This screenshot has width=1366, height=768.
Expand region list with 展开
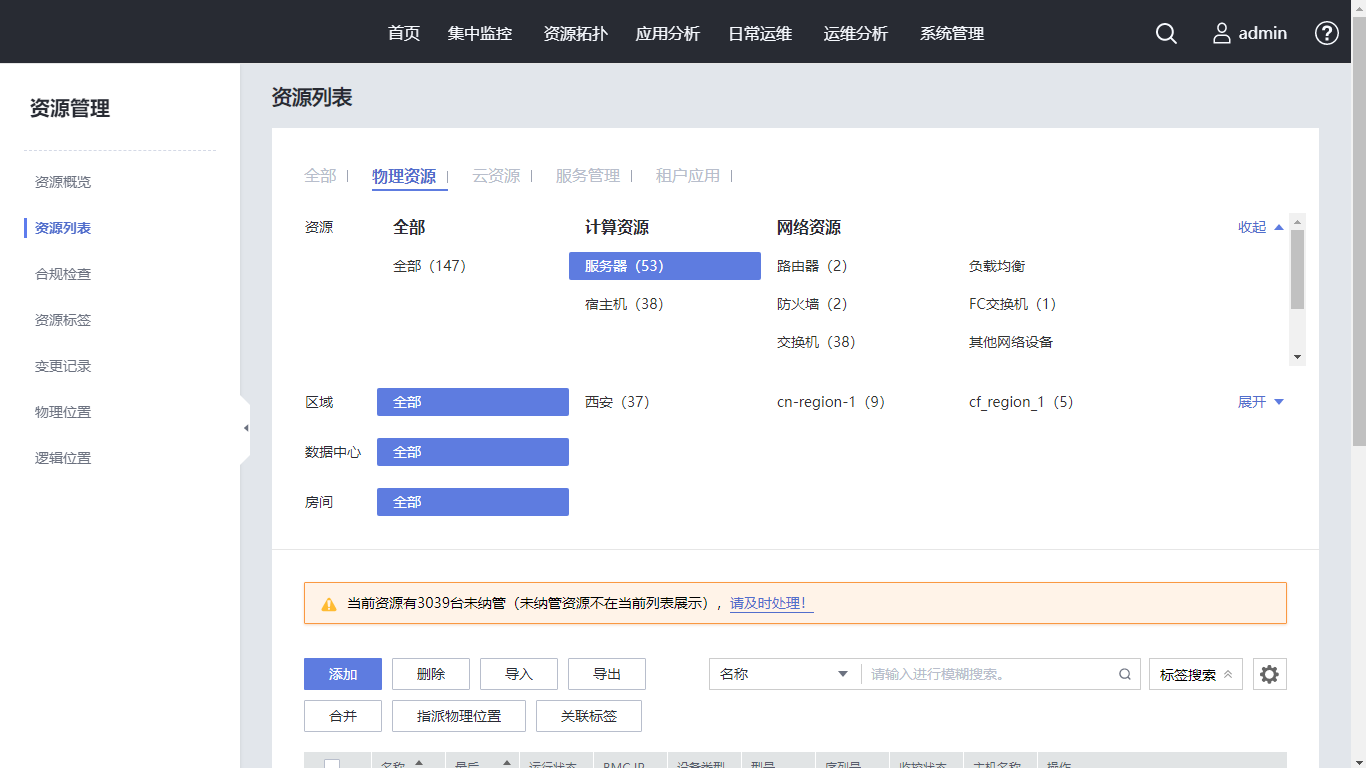(1260, 402)
